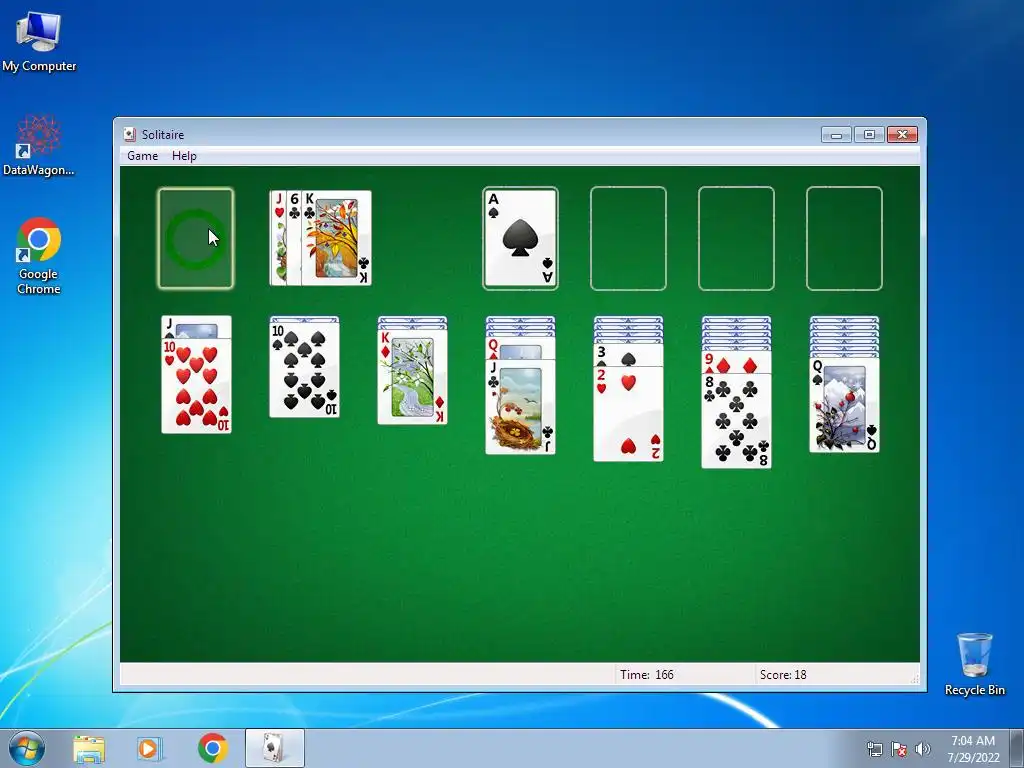Click the empty foundation slot next to Ace of spades
The image size is (1024, 768).
[628, 238]
